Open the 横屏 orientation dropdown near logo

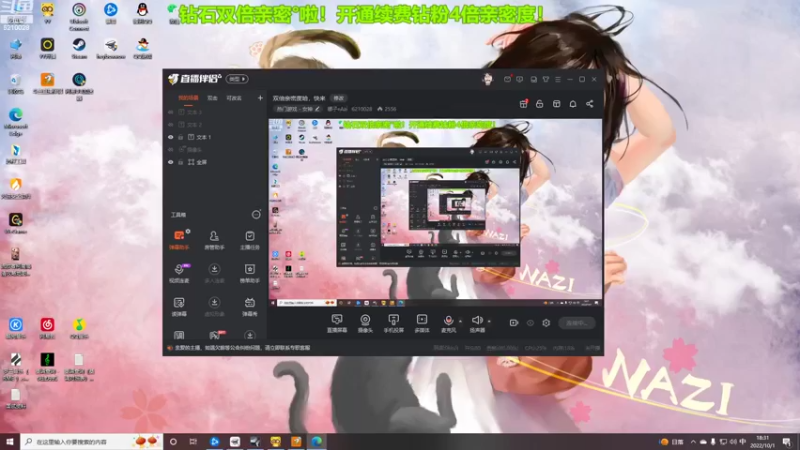click(x=237, y=79)
